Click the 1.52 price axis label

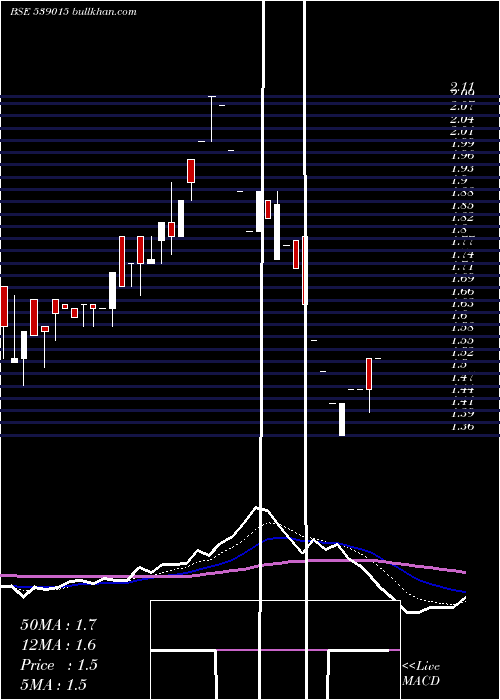coord(462,353)
